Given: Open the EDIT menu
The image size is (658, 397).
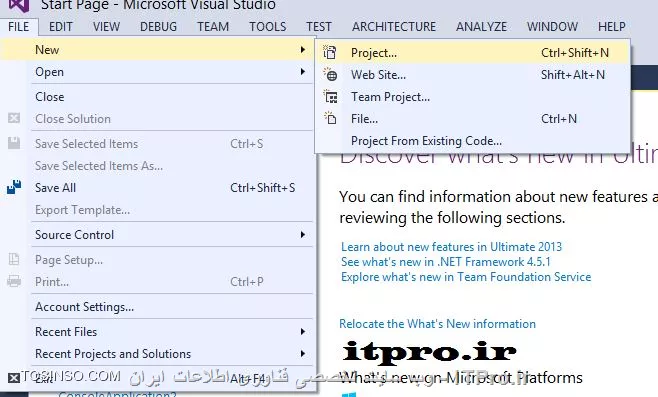Looking at the screenshot, I should coord(61,27).
